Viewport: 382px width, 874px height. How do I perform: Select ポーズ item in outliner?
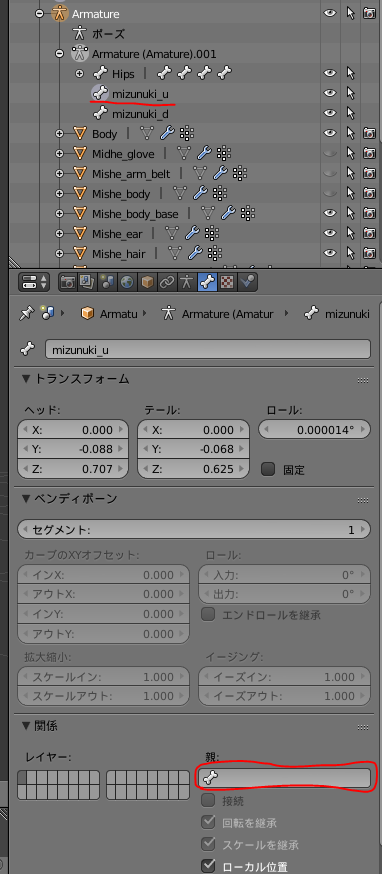[x=108, y=33]
